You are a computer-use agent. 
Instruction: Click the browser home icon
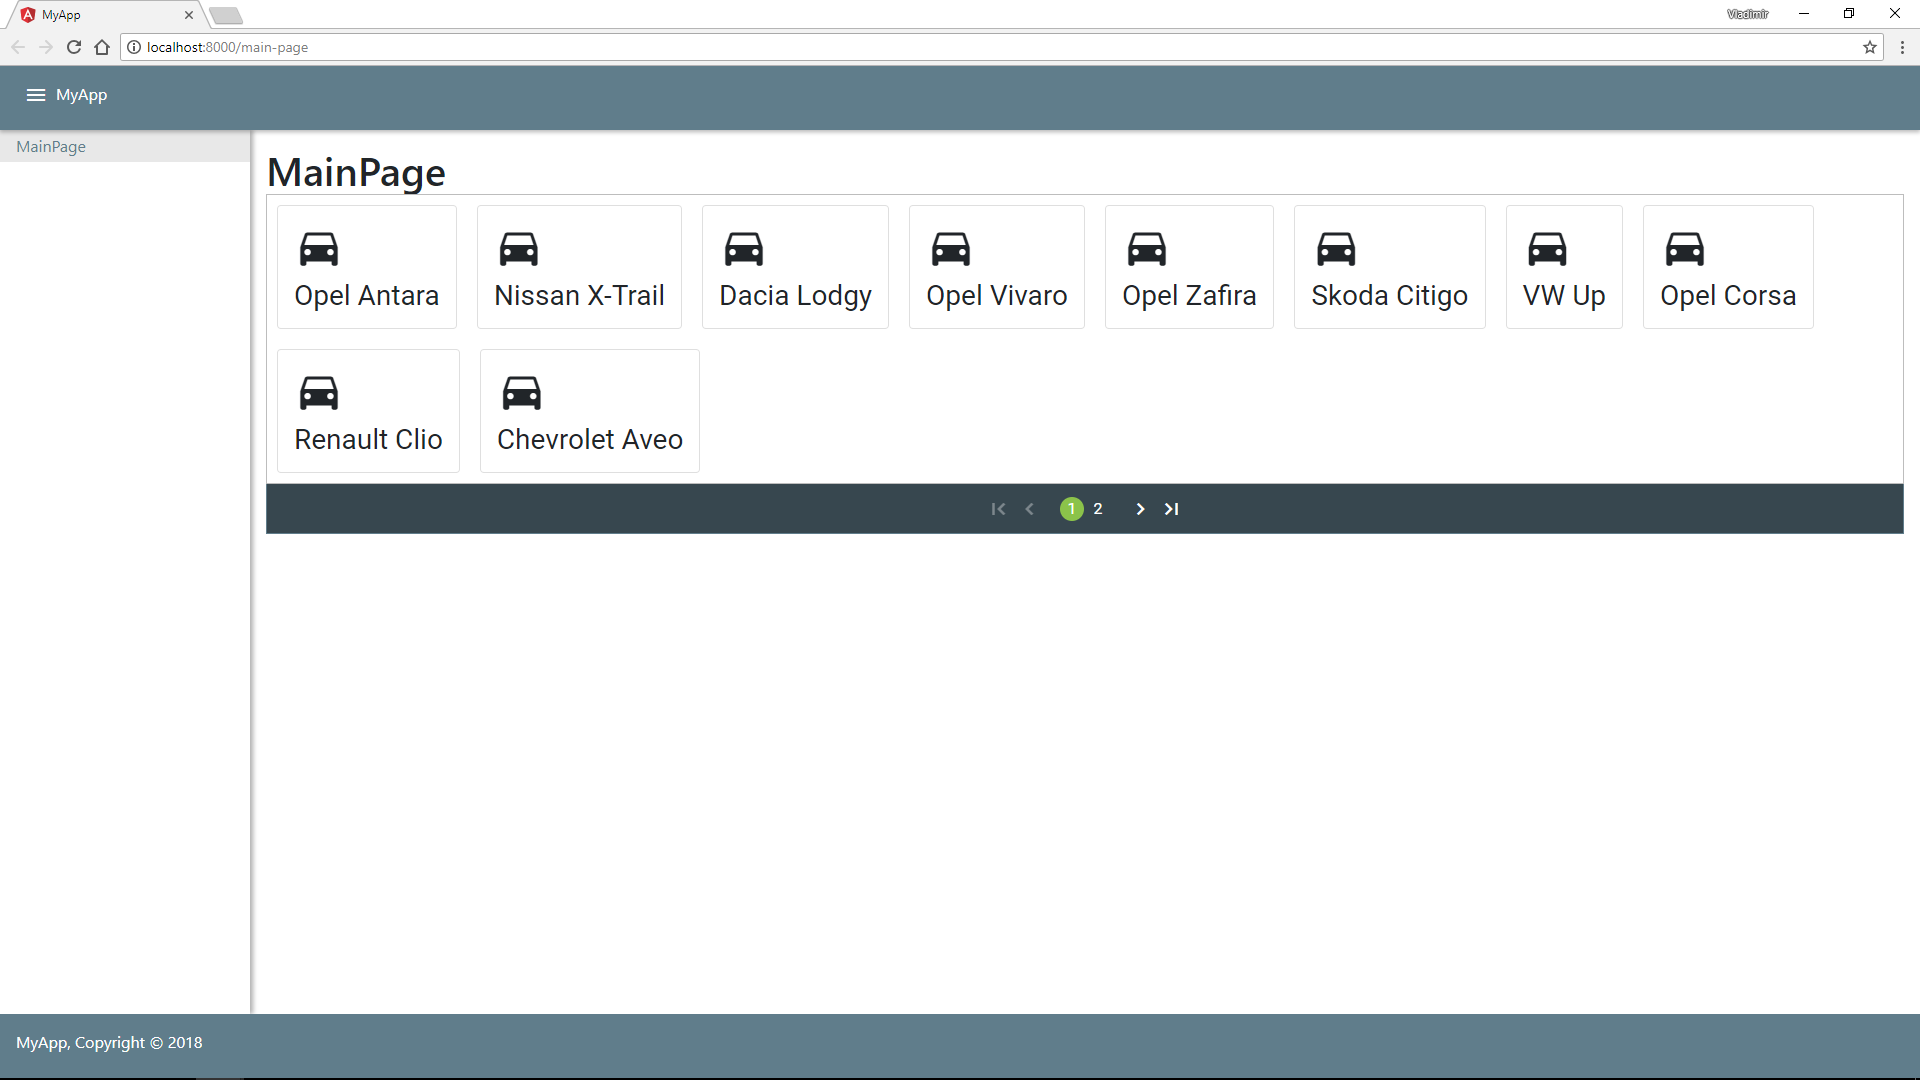[102, 47]
